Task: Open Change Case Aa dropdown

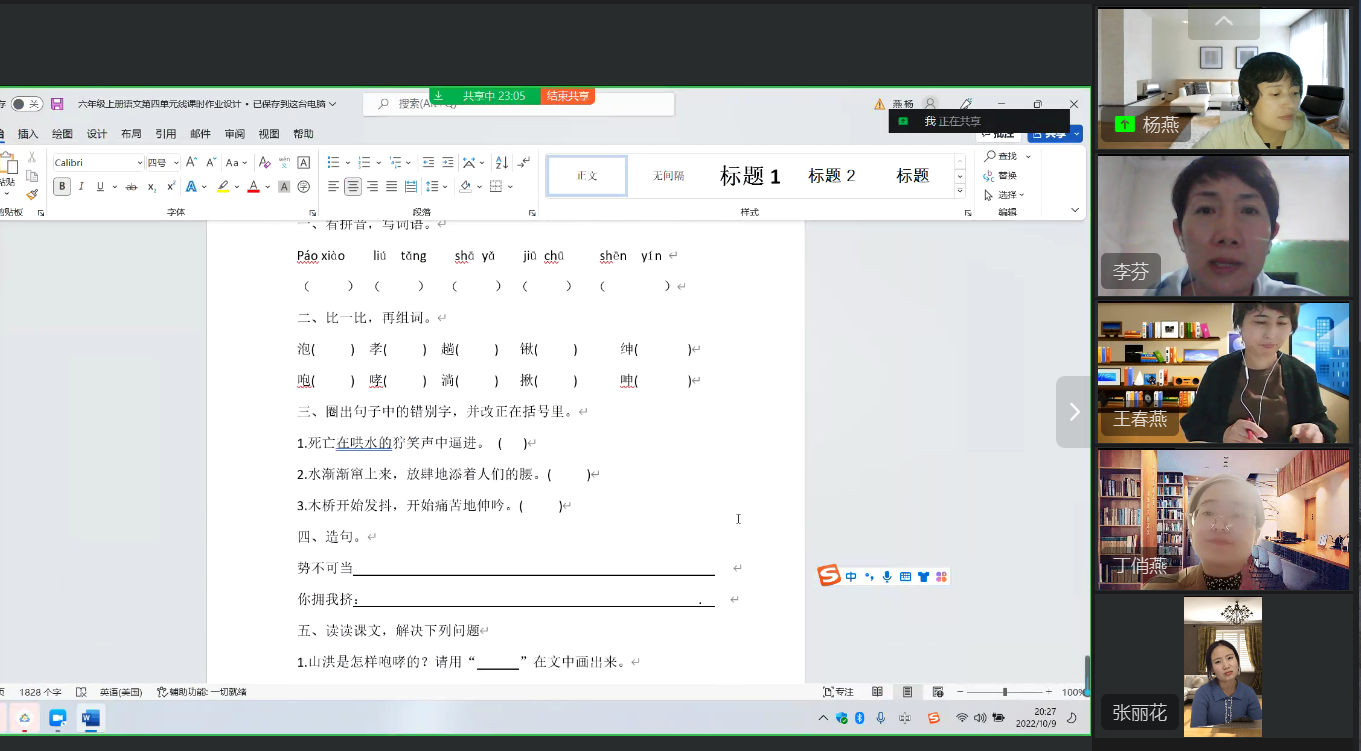Action: tap(236, 162)
